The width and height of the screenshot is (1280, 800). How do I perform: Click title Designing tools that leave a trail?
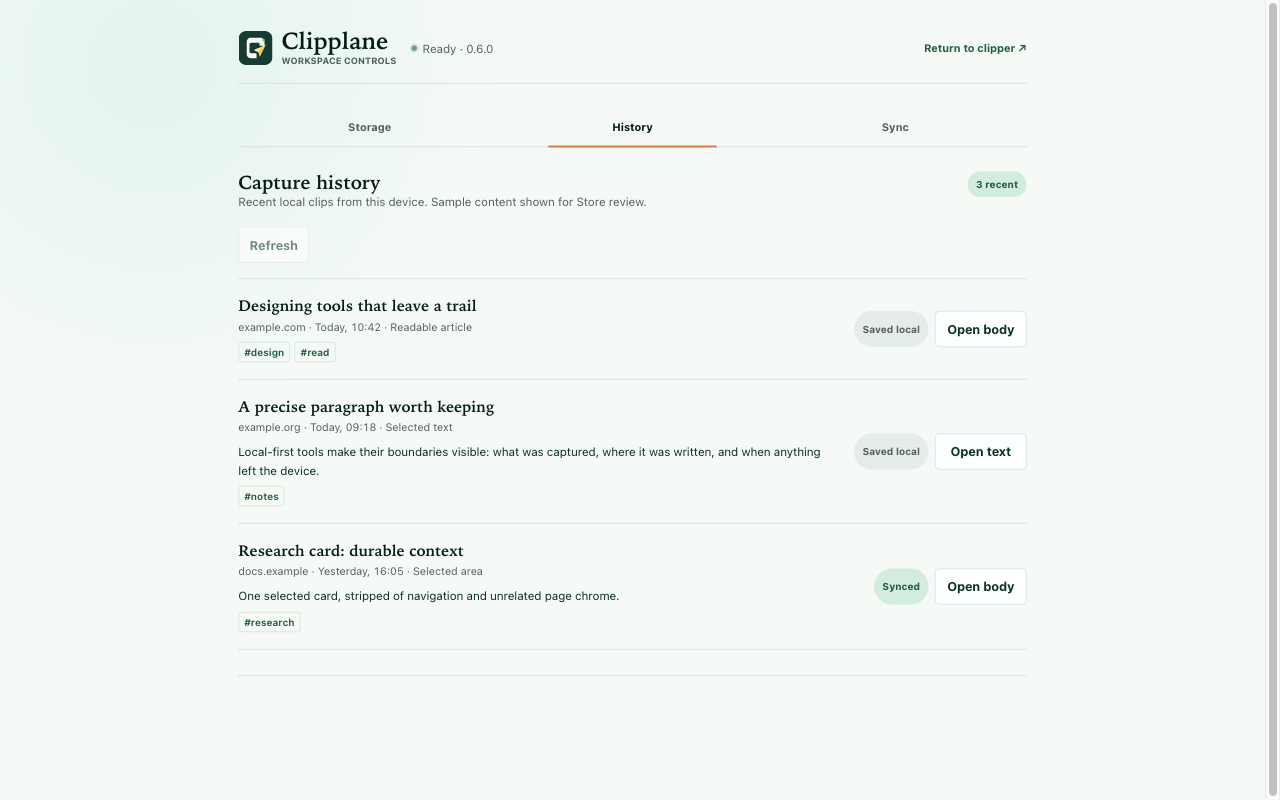(357, 306)
